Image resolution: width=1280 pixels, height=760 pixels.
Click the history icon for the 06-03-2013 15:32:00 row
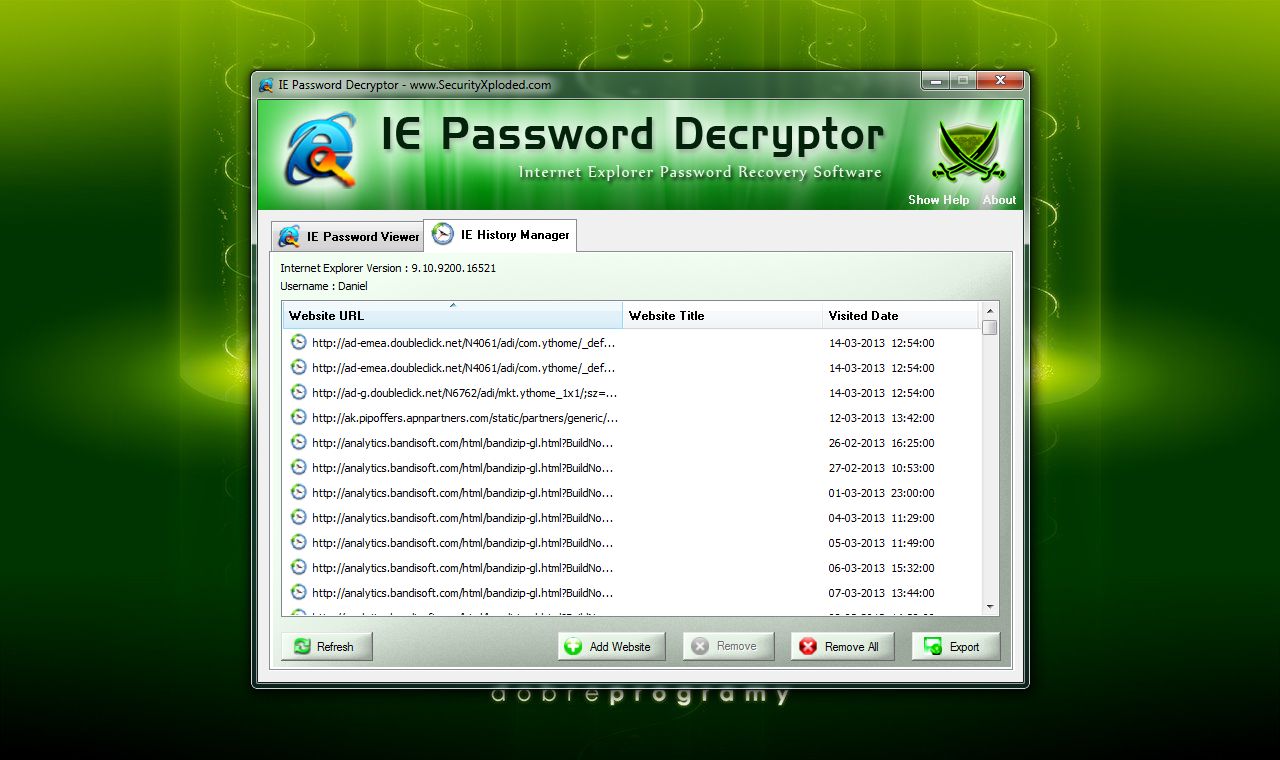pos(298,567)
